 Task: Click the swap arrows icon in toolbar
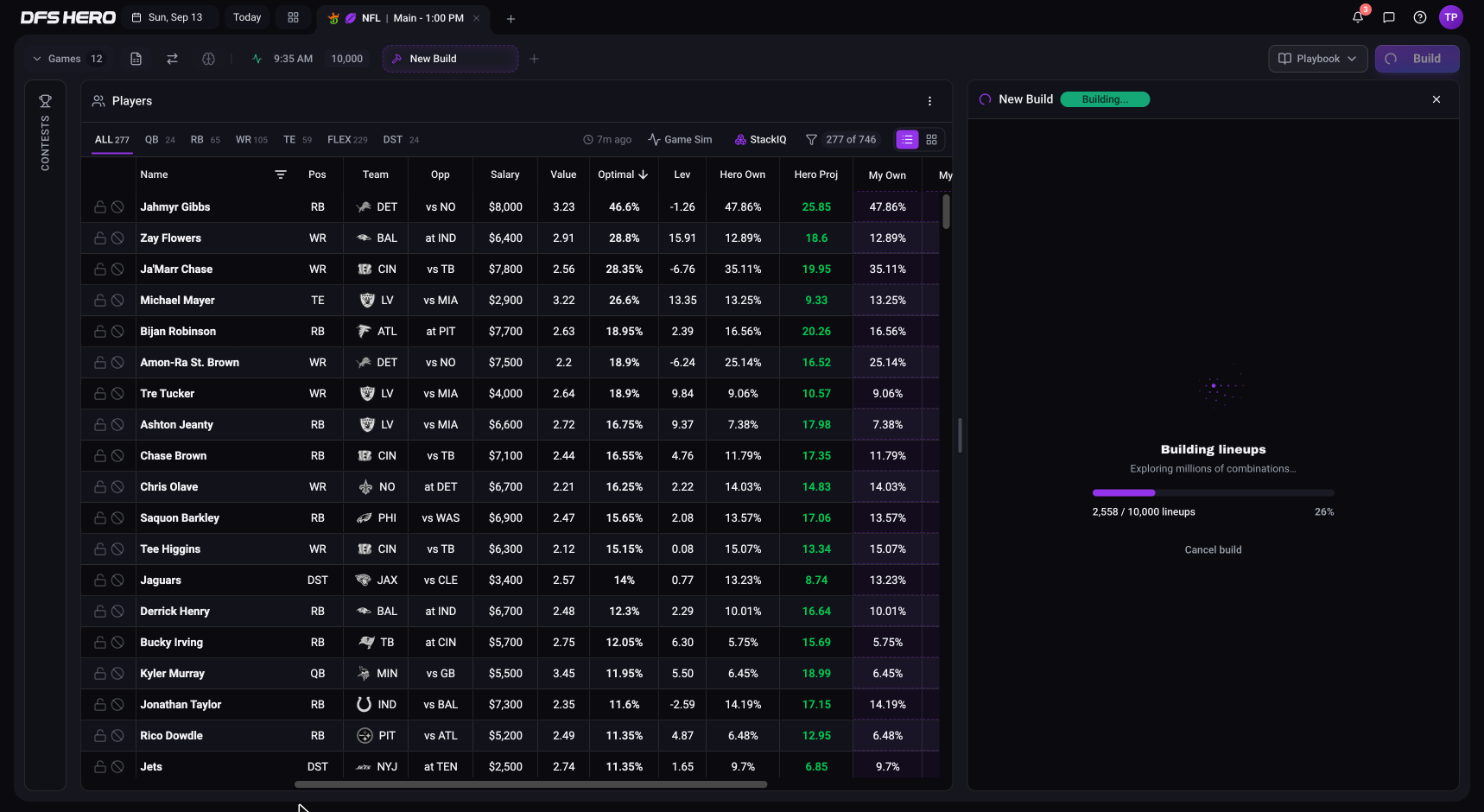click(x=172, y=59)
